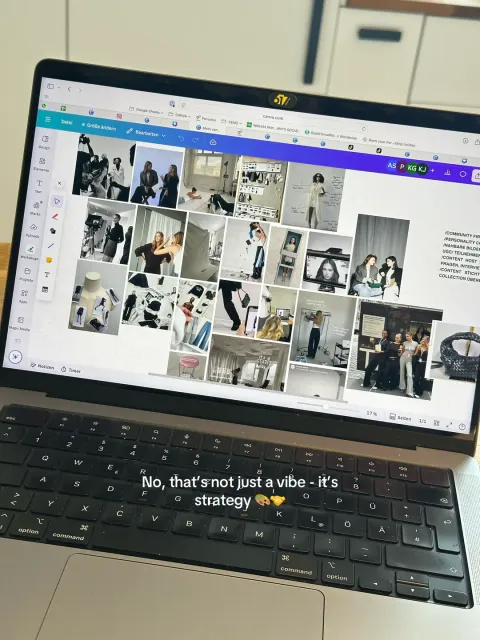Open the Design panel in sidebar
This screenshot has width=480, height=640.
[44, 142]
